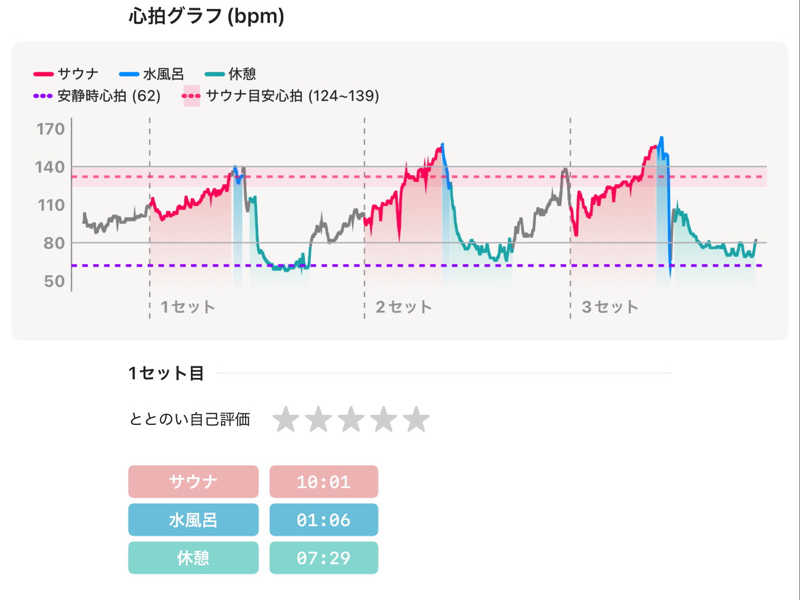Click the rest time 07:29 field
This screenshot has width=800, height=600.
324,558
